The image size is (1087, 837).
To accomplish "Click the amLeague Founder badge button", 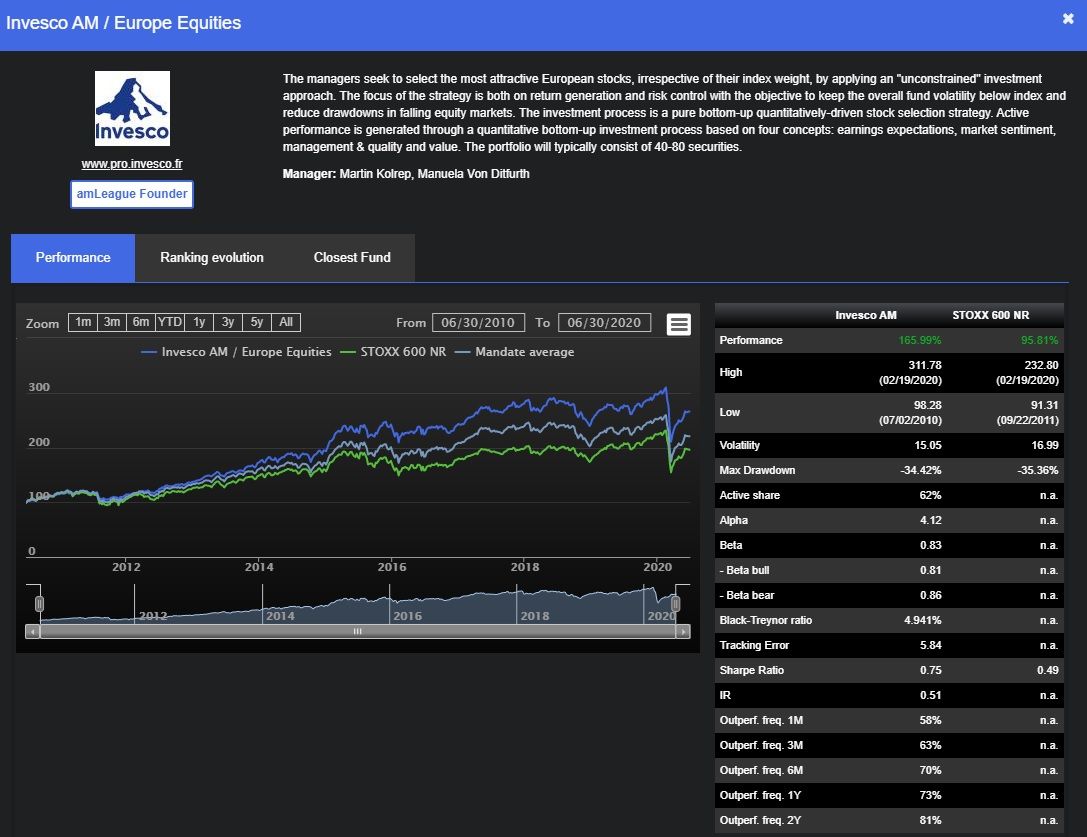I will pos(132,194).
